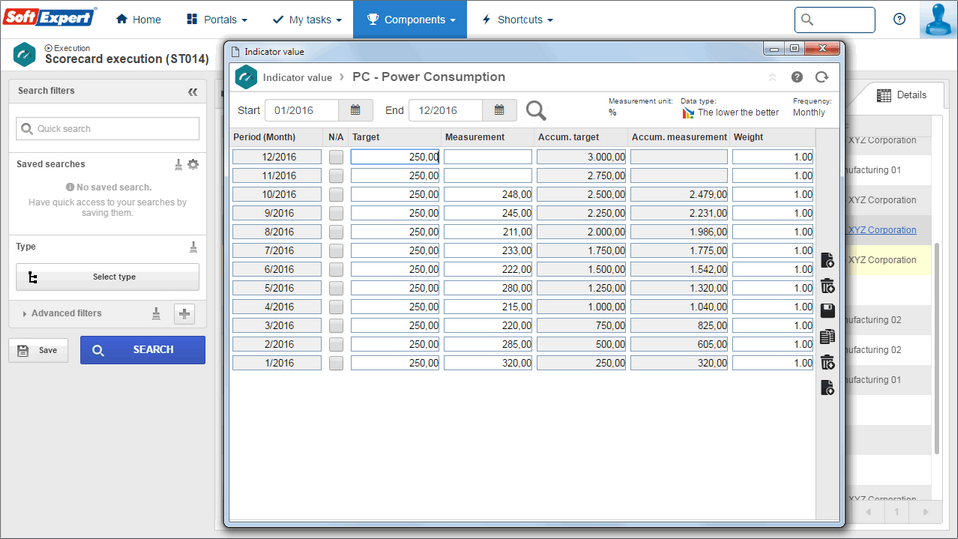The height and width of the screenshot is (539, 958).
Task: Click the Measurement field for 12/2016
Action: coord(488,157)
